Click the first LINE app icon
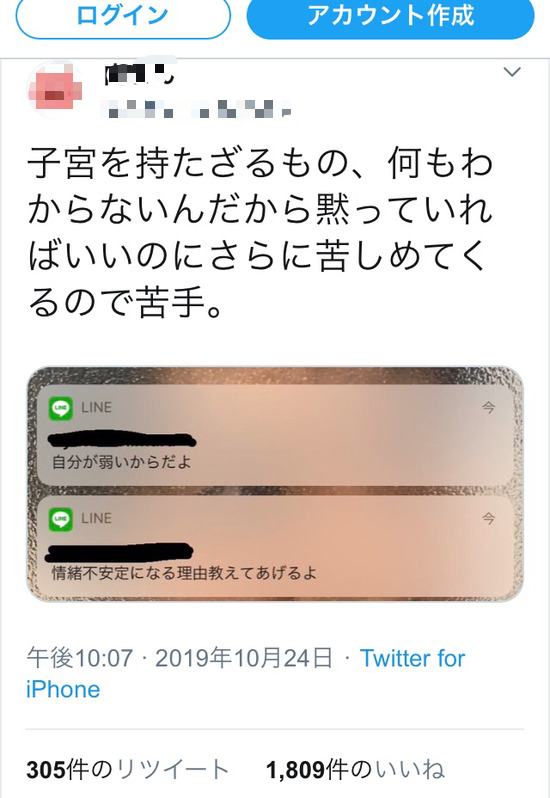 61,408
